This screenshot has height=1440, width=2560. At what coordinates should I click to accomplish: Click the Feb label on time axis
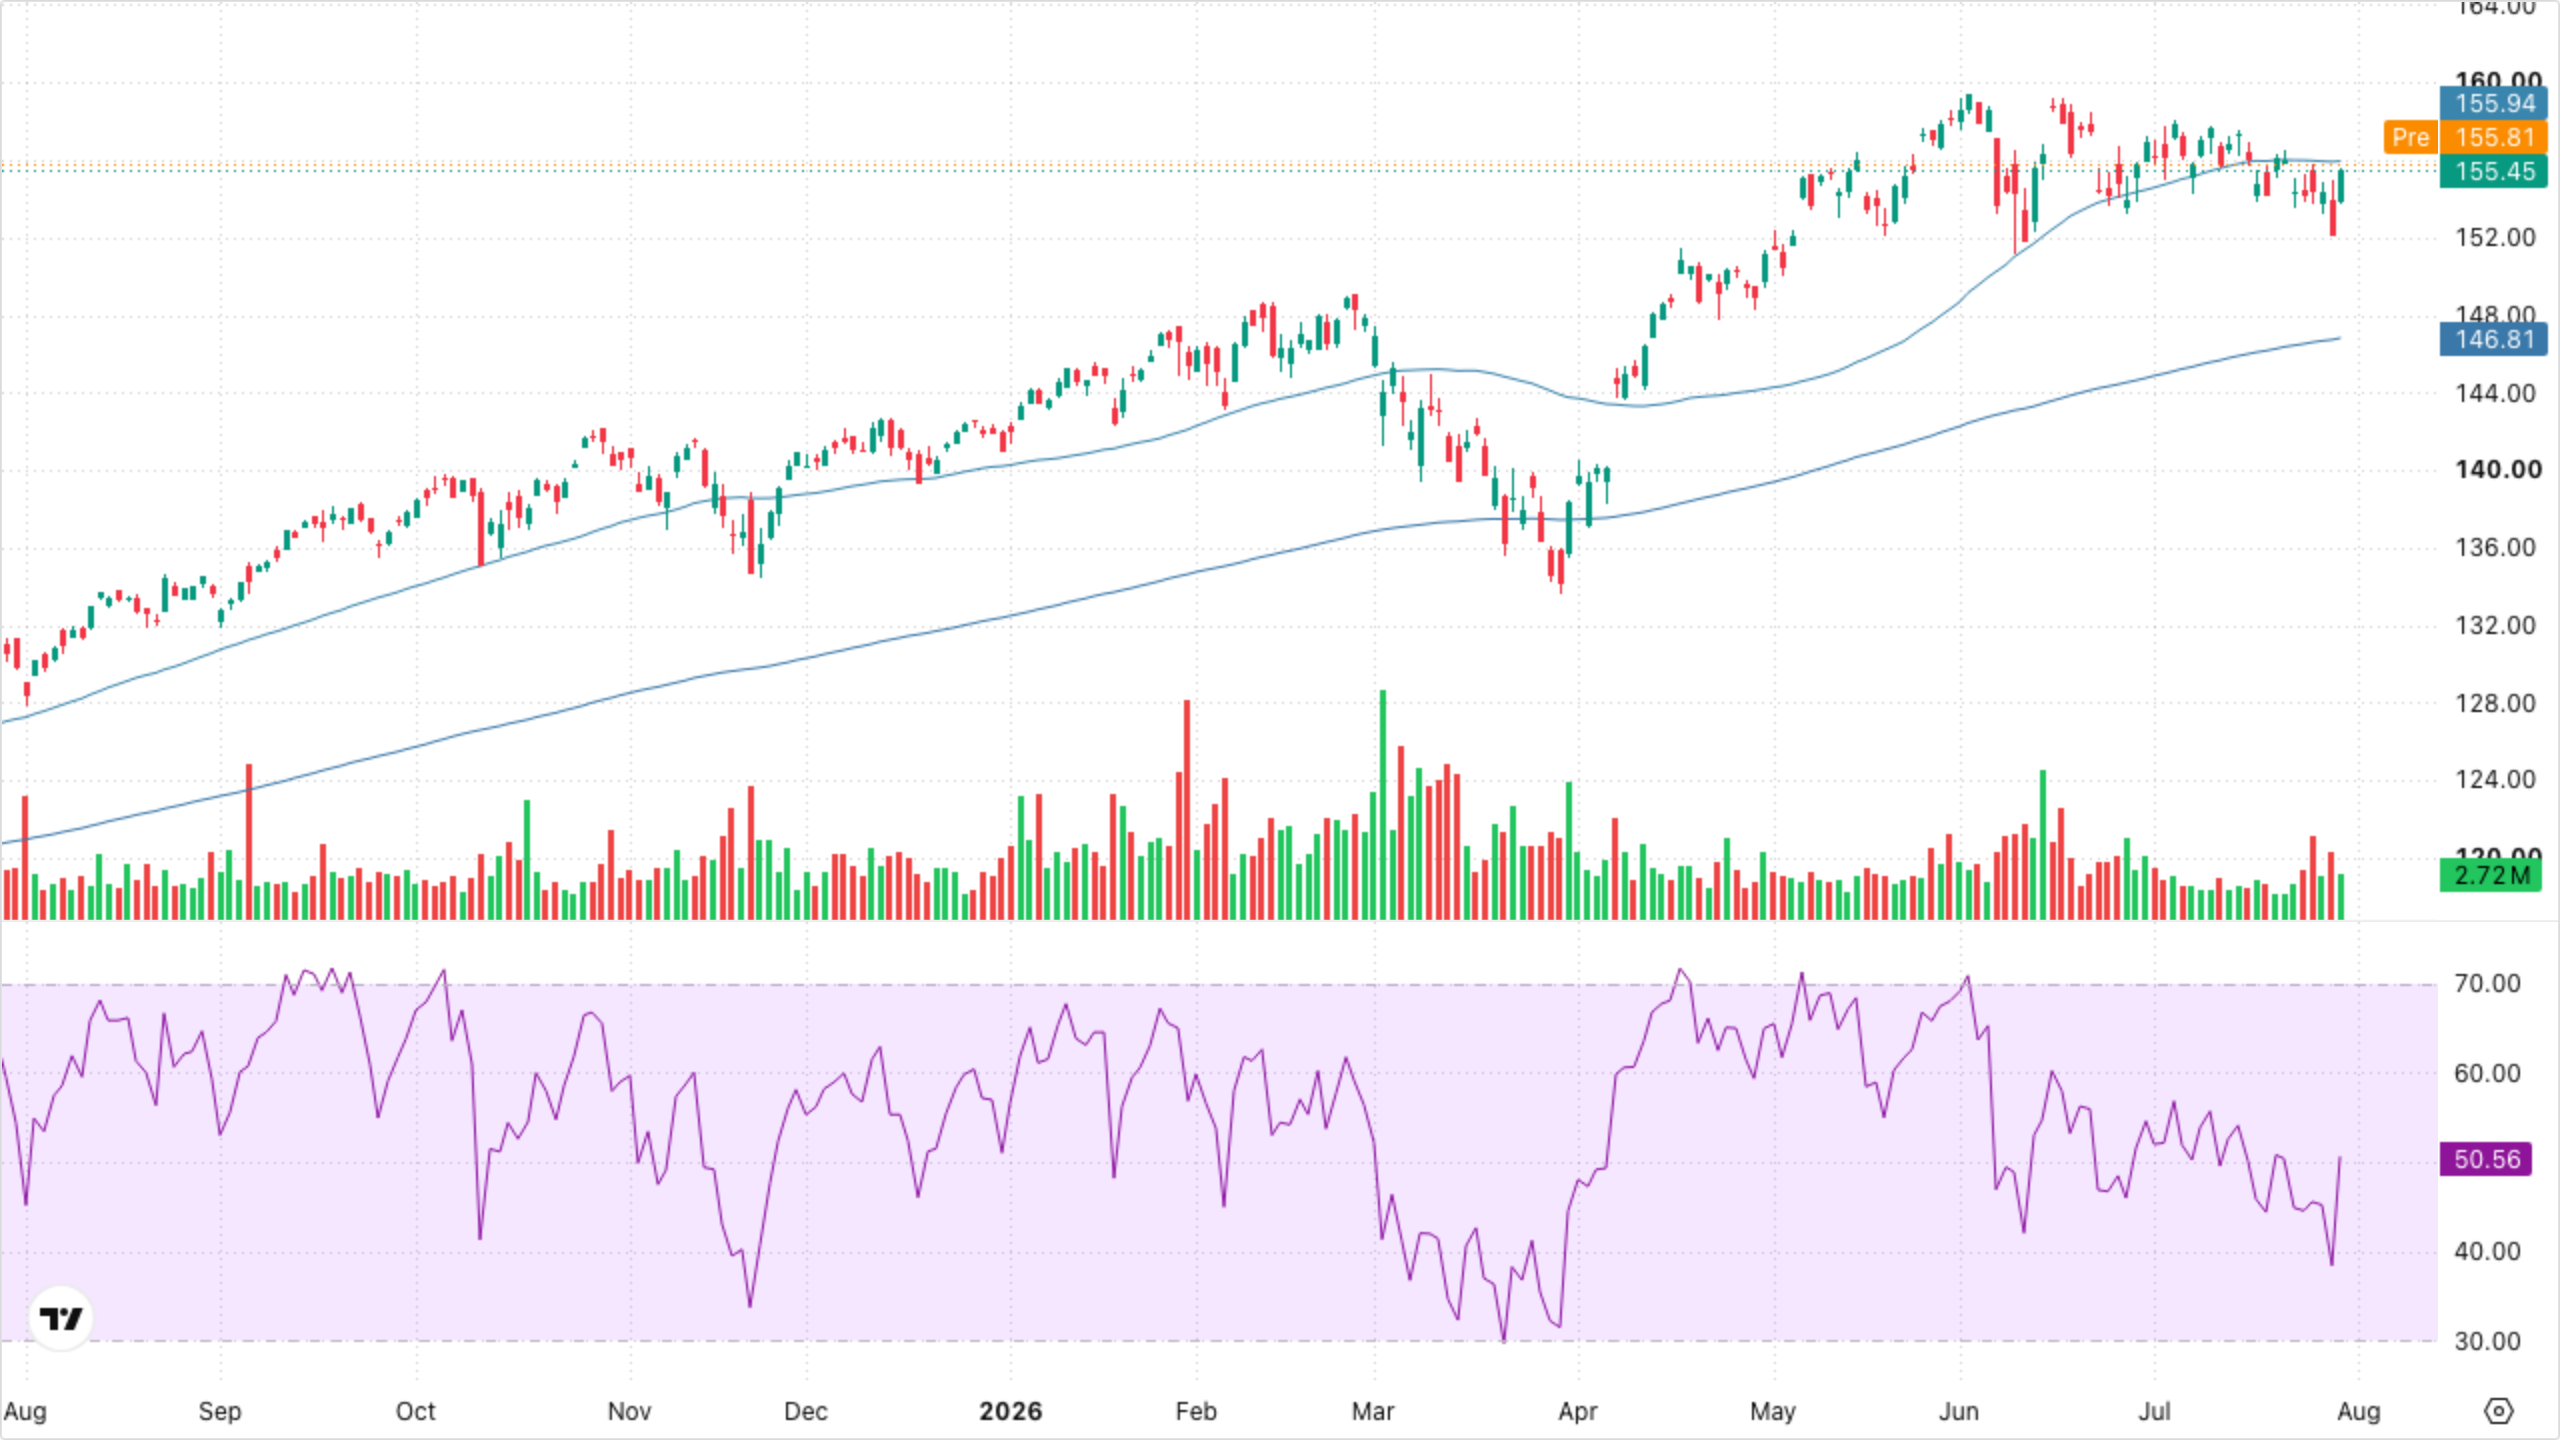tap(1196, 1411)
